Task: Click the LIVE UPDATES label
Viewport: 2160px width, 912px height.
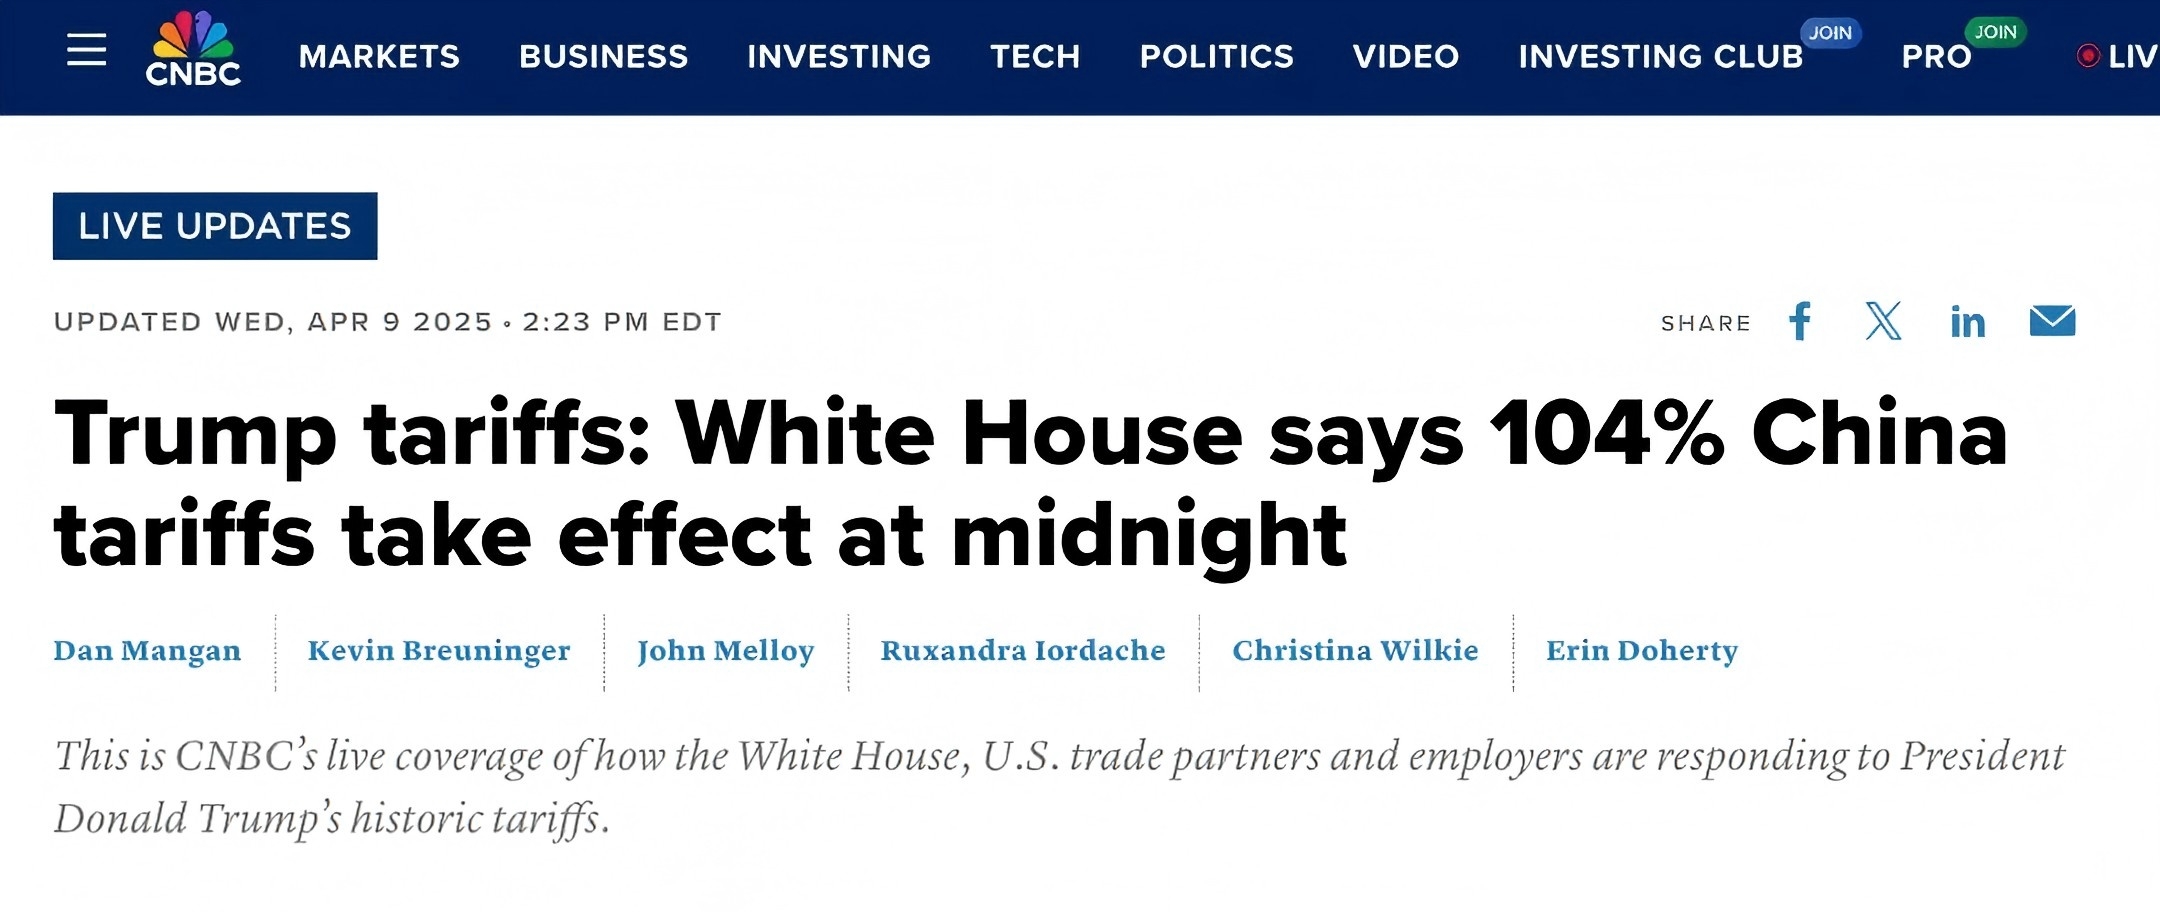Action: point(215,226)
